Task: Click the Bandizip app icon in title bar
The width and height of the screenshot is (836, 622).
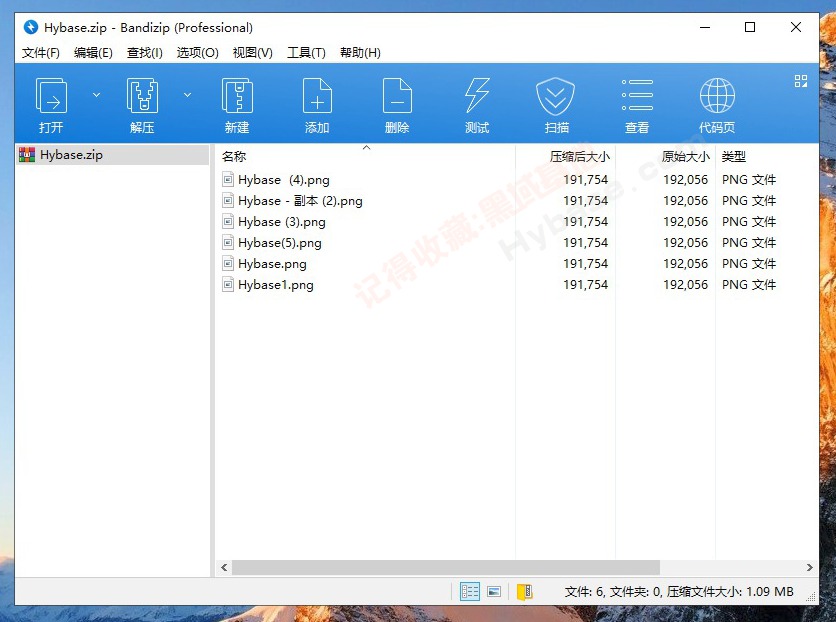Action: pos(31,27)
